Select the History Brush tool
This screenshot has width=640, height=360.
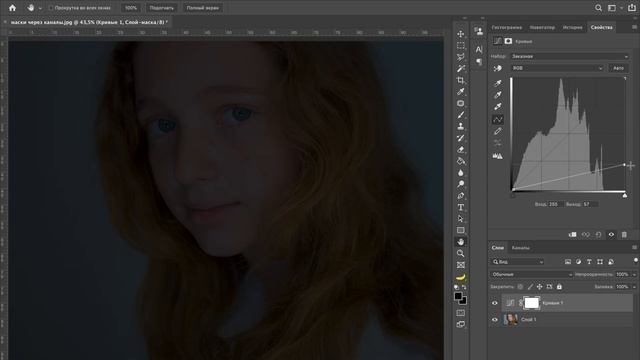pyautogui.click(x=460, y=138)
